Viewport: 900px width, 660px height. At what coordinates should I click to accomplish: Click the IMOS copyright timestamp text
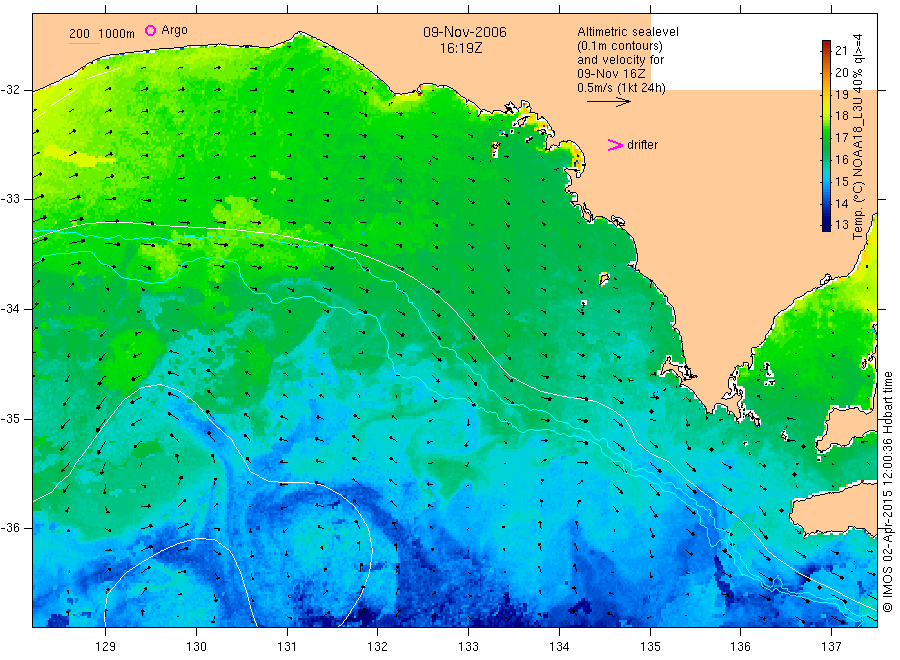coord(888,491)
